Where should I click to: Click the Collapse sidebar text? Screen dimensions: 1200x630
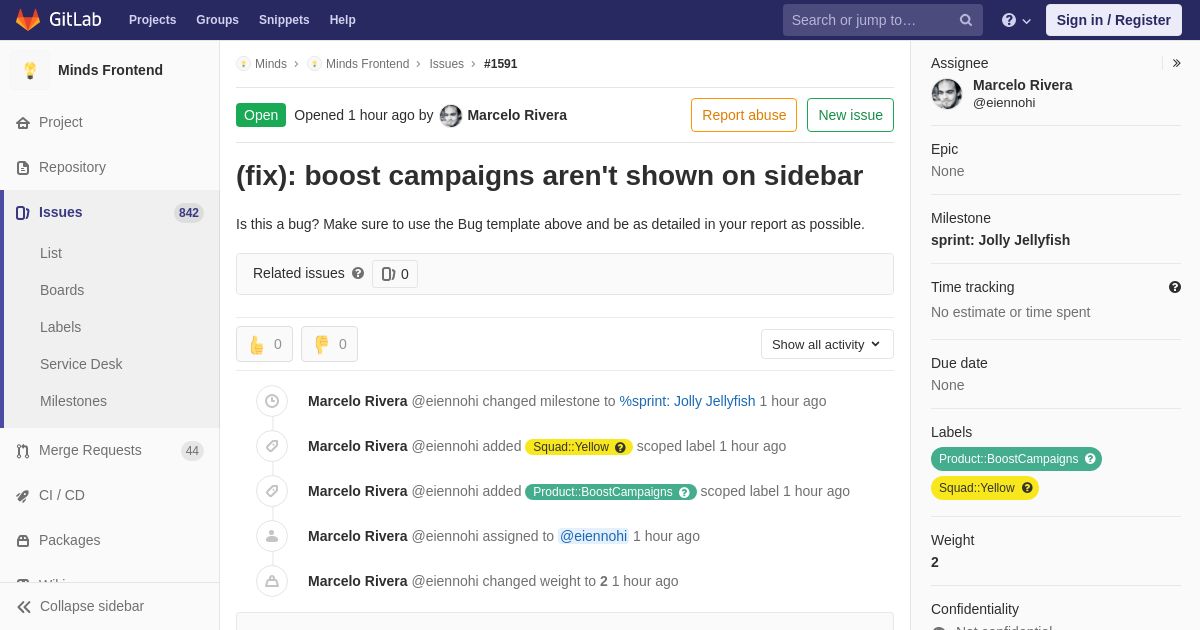(x=92, y=606)
